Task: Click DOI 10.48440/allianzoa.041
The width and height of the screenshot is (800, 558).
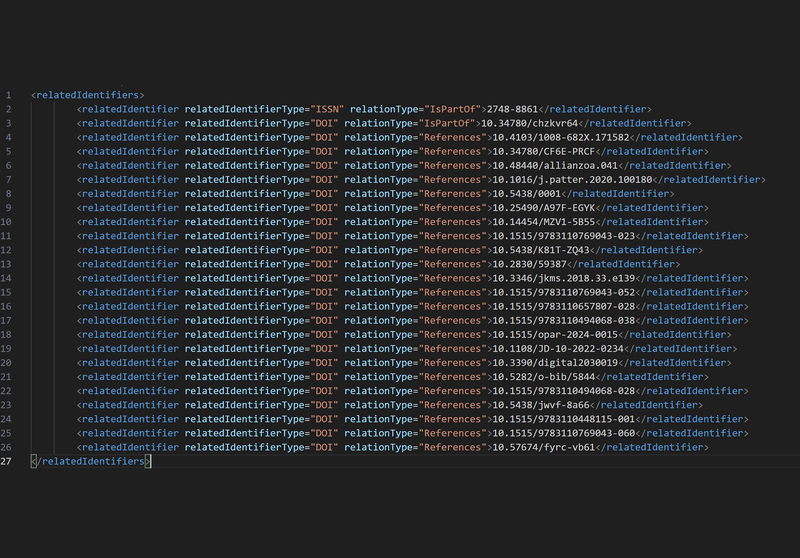Action: coord(555,166)
